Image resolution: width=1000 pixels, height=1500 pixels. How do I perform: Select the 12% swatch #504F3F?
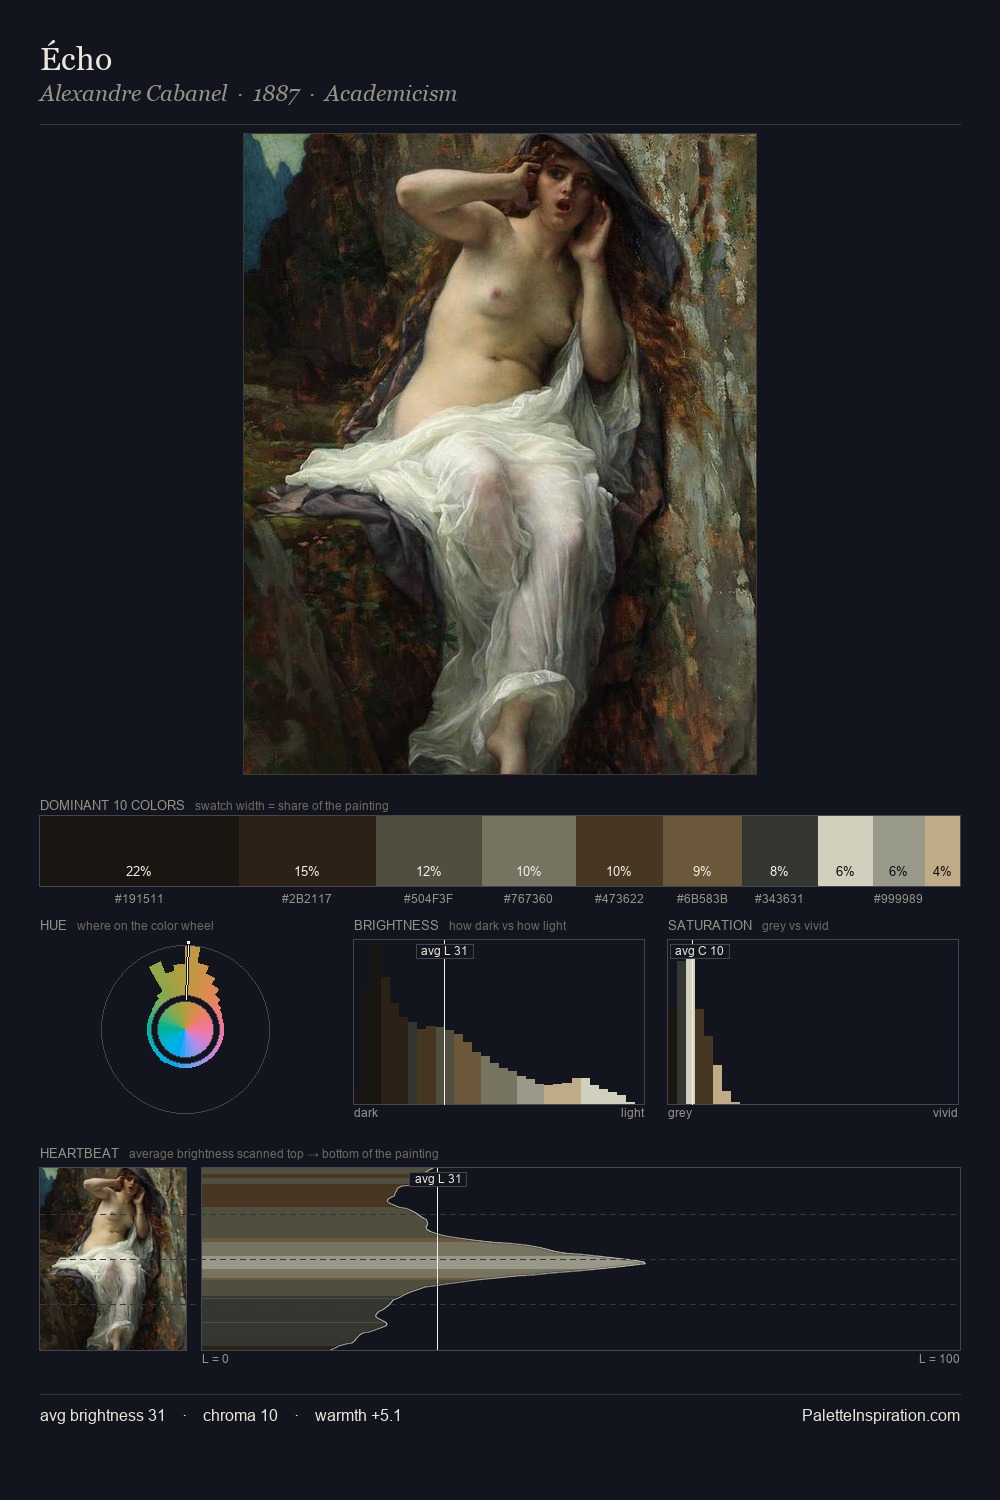pos(429,851)
